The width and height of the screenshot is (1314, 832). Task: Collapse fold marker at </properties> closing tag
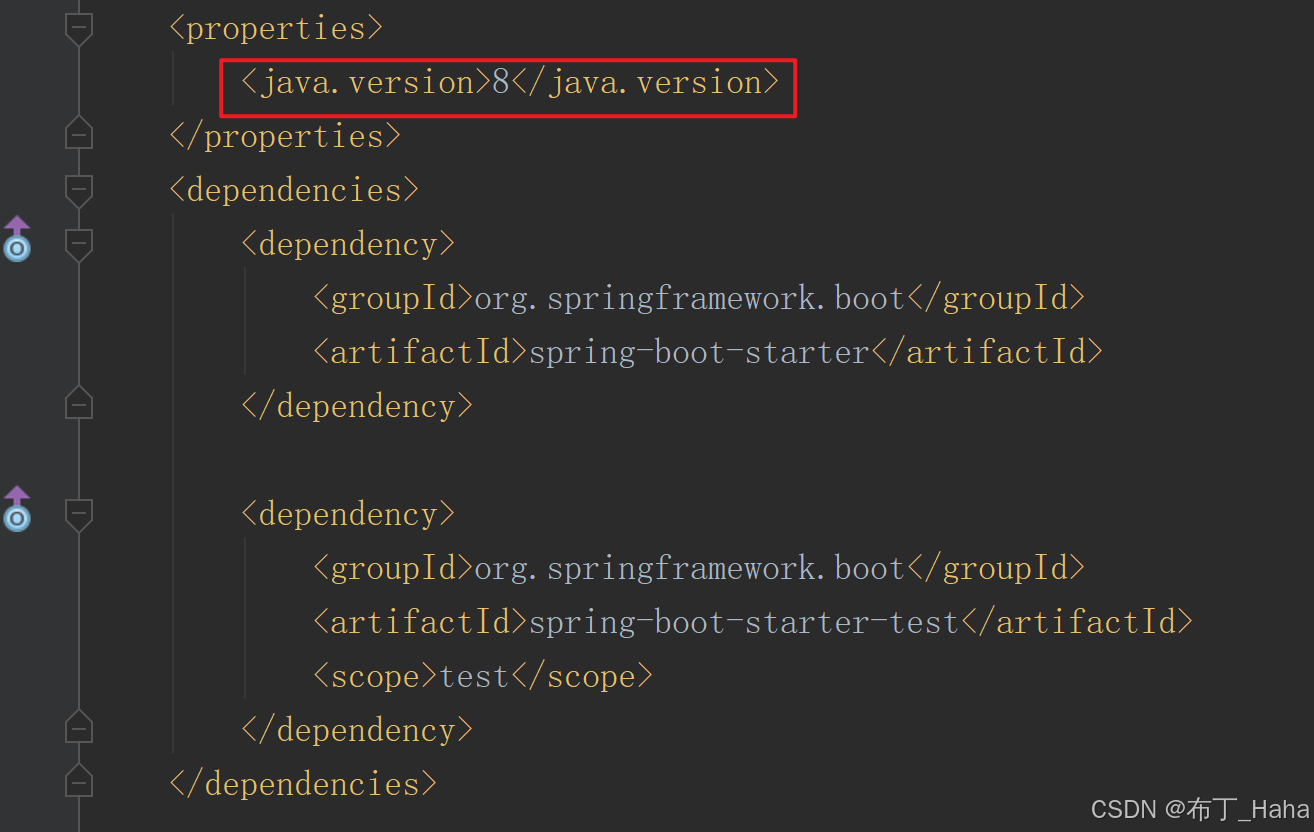coord(79,134)
